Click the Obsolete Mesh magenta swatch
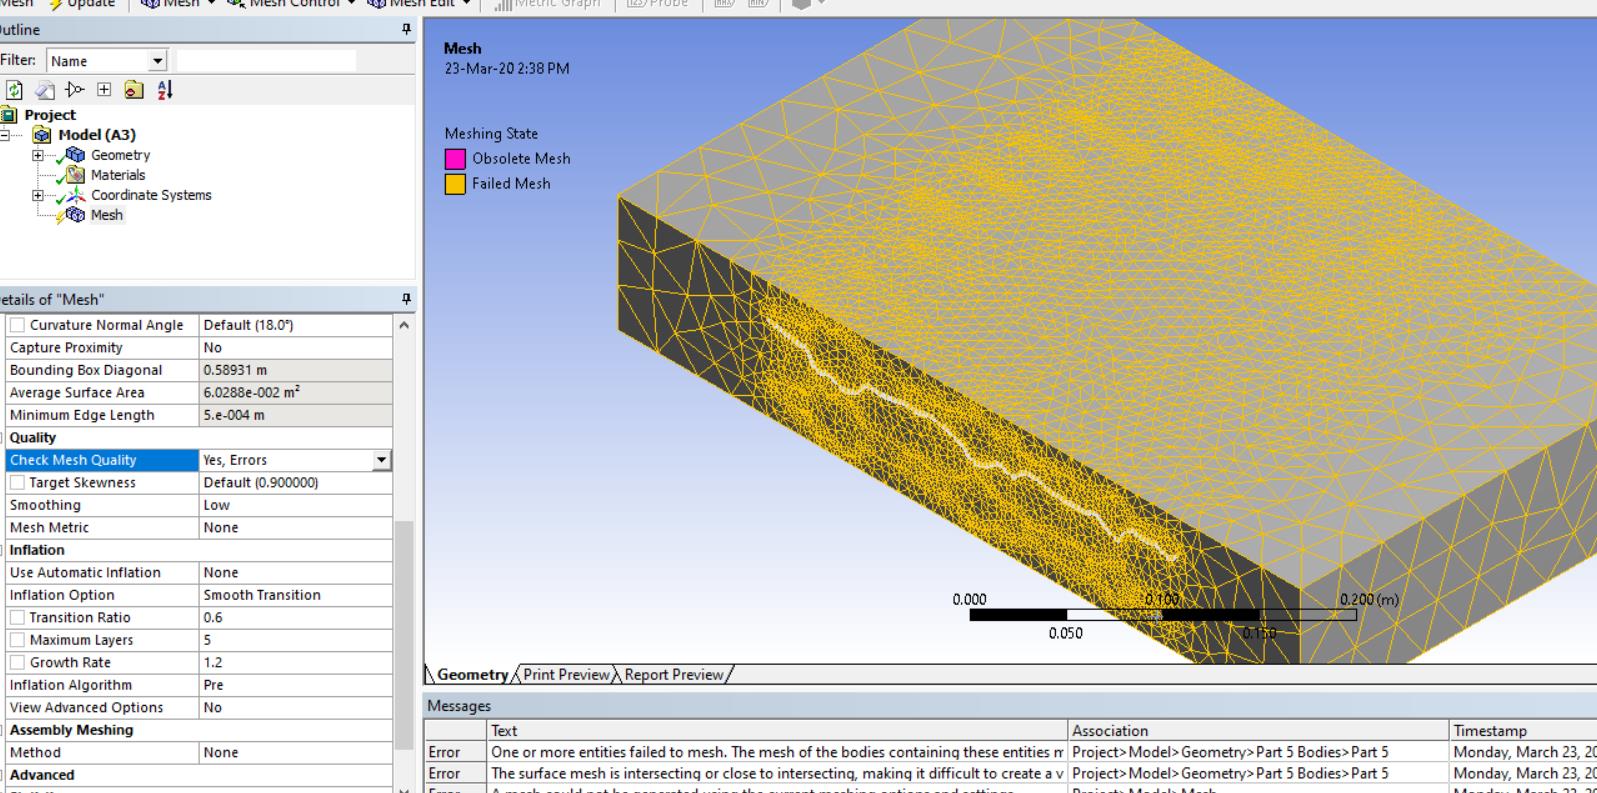The width and height of the screenshot is (1597, 793). tap(455, 159)
